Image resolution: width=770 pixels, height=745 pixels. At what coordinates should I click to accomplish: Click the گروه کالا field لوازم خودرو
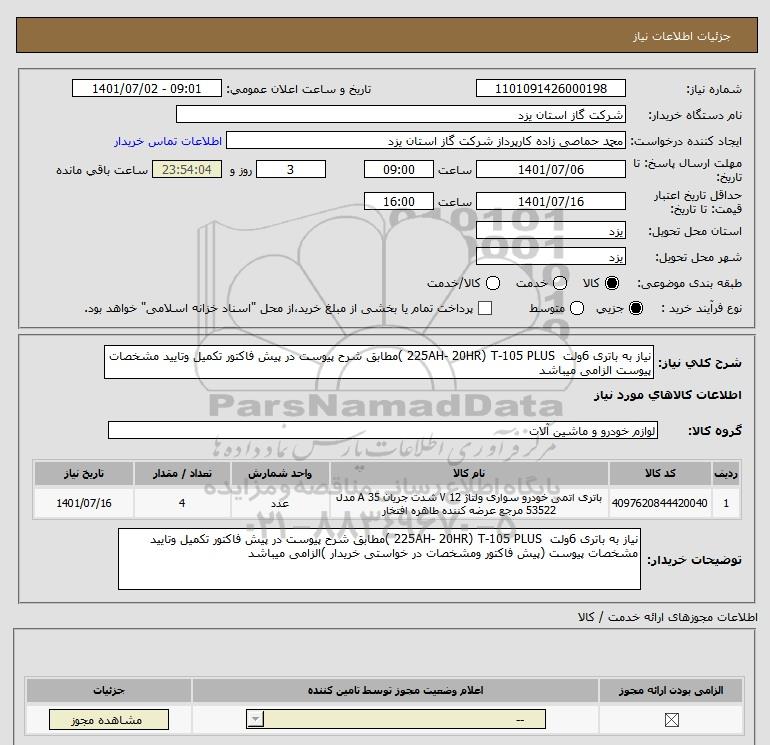tap(383, 430)
